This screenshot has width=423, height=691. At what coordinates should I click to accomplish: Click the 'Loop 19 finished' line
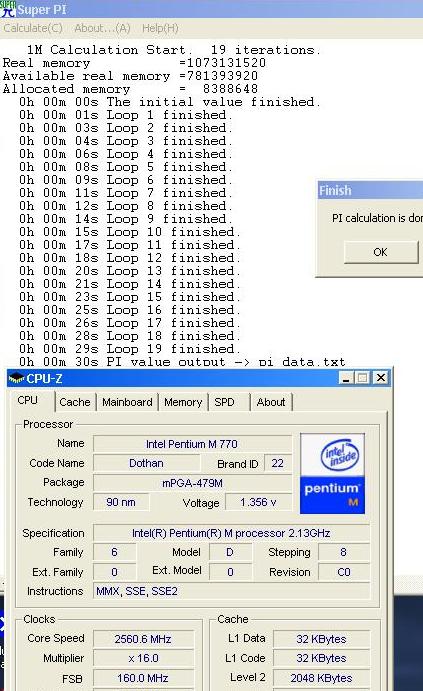pos(130,349)
